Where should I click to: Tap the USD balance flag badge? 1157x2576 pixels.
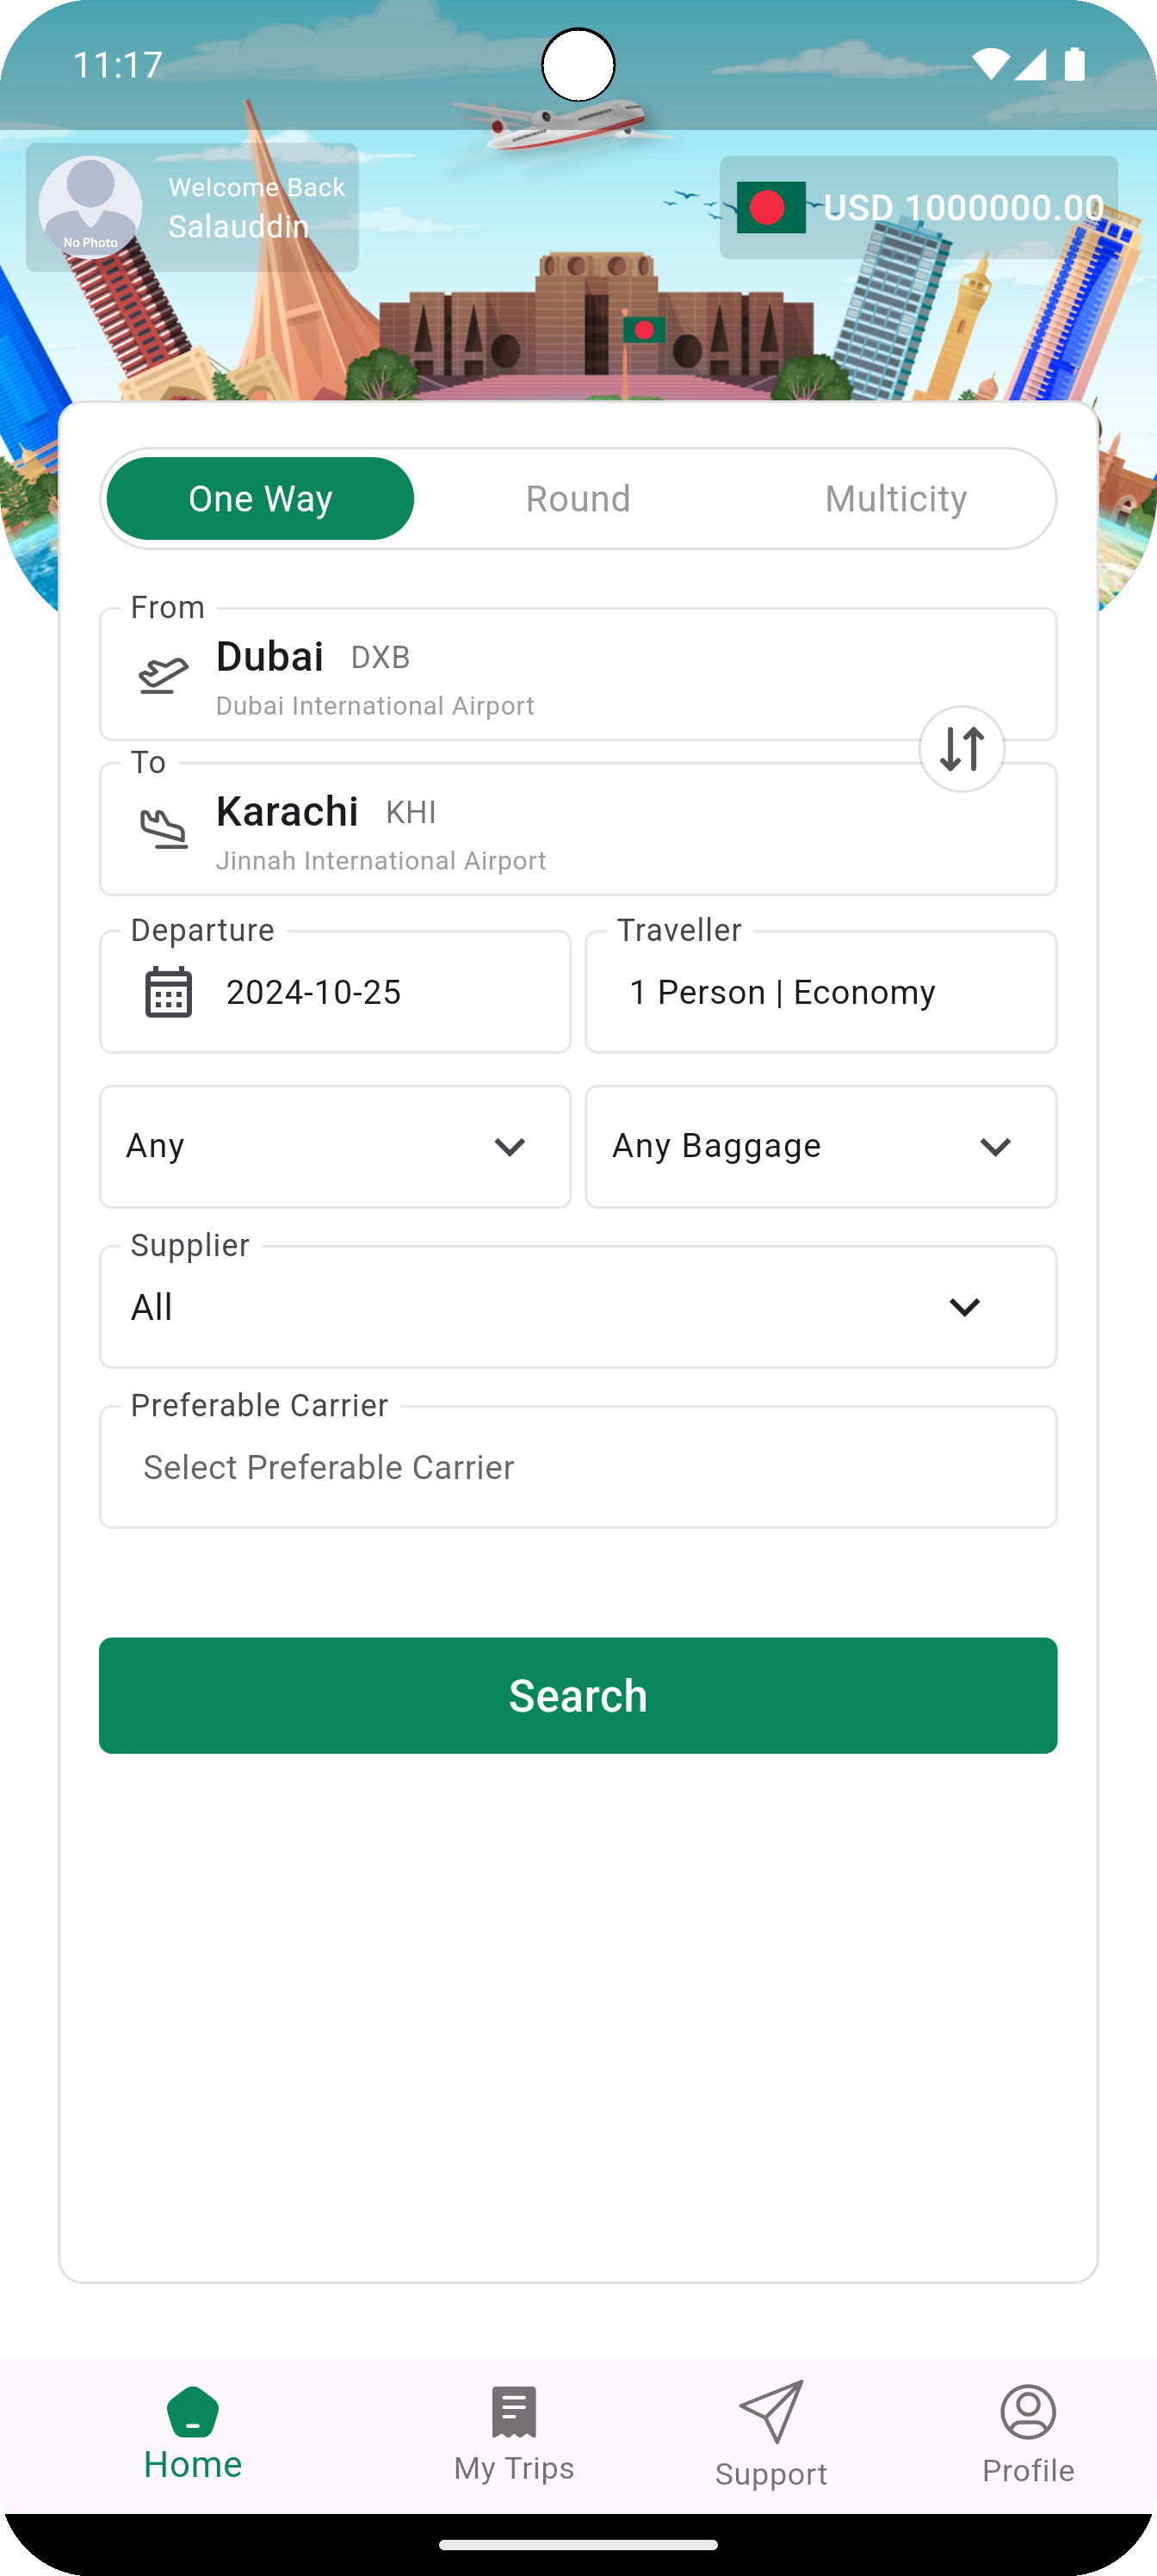click(919, 207)
